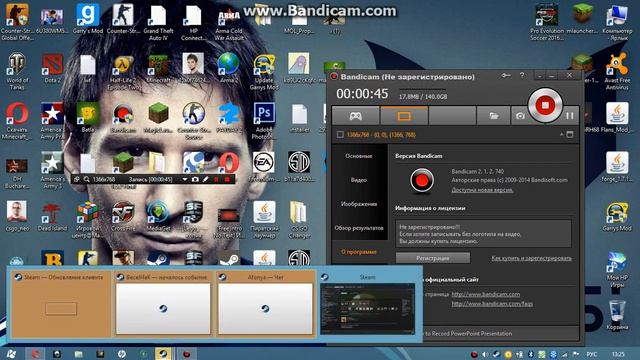This screenshot has height=360, width=640.
Task: Open the Update Garrys Mod desktop icon
Action: pyautogui.click(x=264, y=71)
